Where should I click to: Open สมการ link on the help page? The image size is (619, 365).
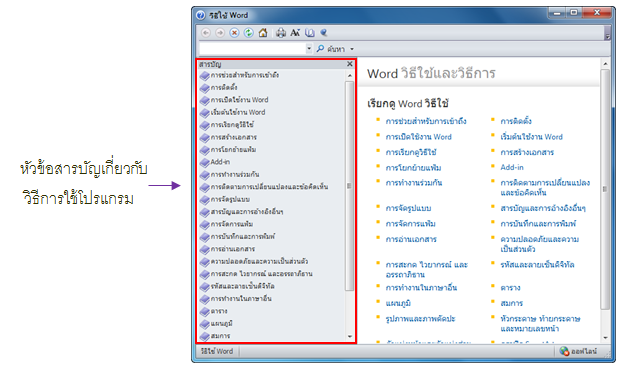[x=511, y=303]
